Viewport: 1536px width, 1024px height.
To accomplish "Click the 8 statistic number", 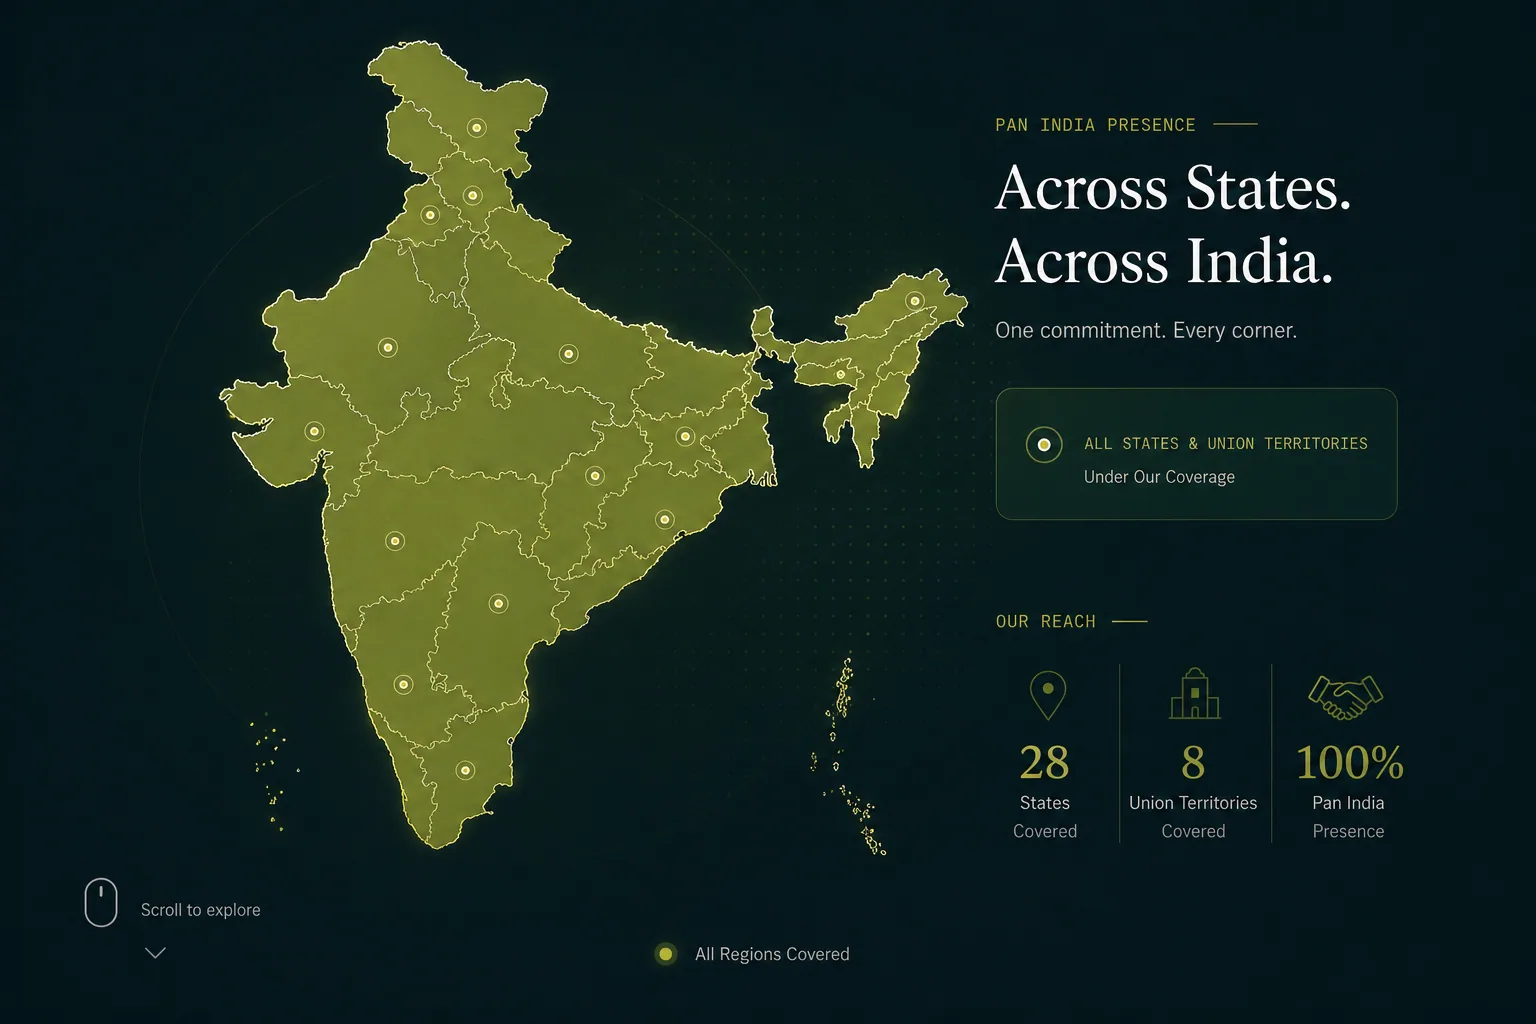I will (x=1193, y=763).
